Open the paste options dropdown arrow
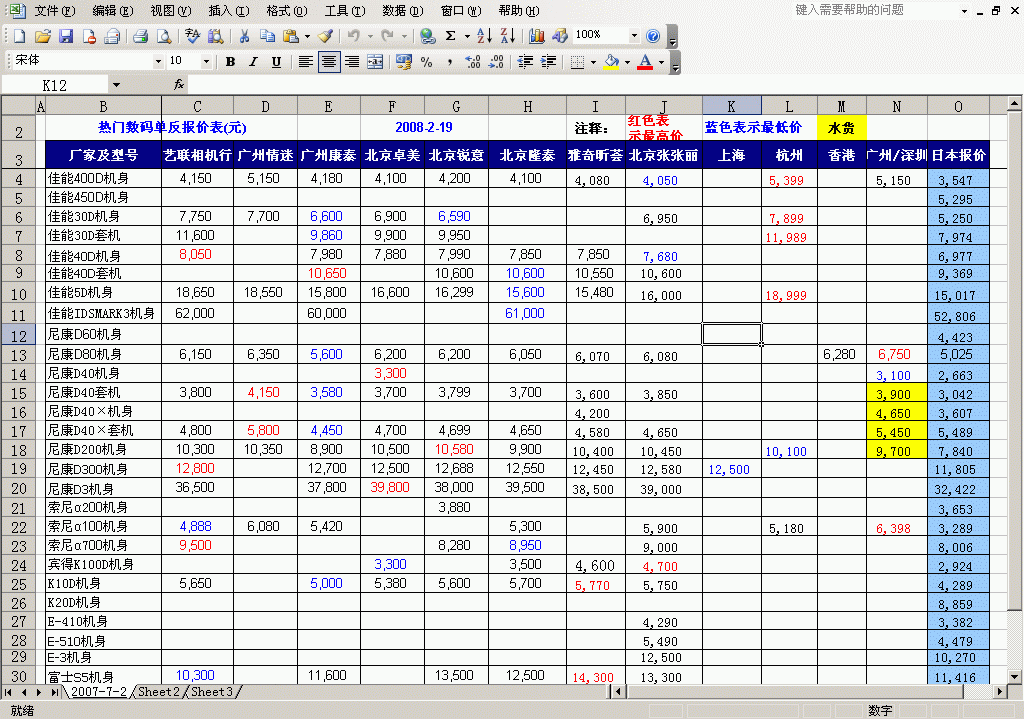1024x719 pixels. pyautogui.click(x=308, y=36)
